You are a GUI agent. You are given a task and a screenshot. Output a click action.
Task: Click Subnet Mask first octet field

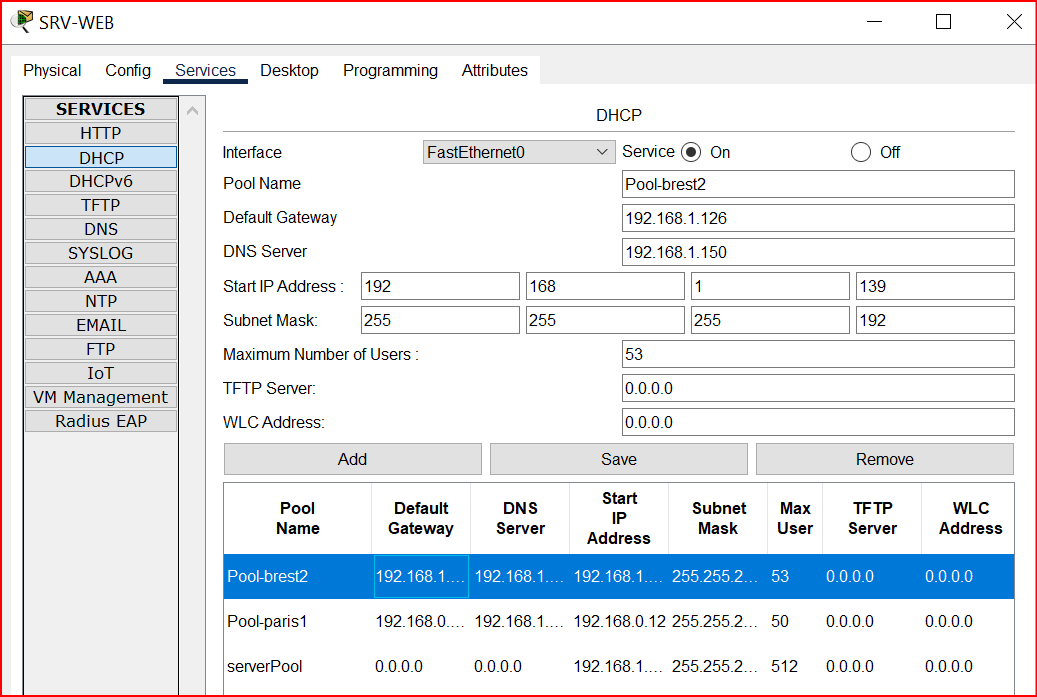point(440,320)
